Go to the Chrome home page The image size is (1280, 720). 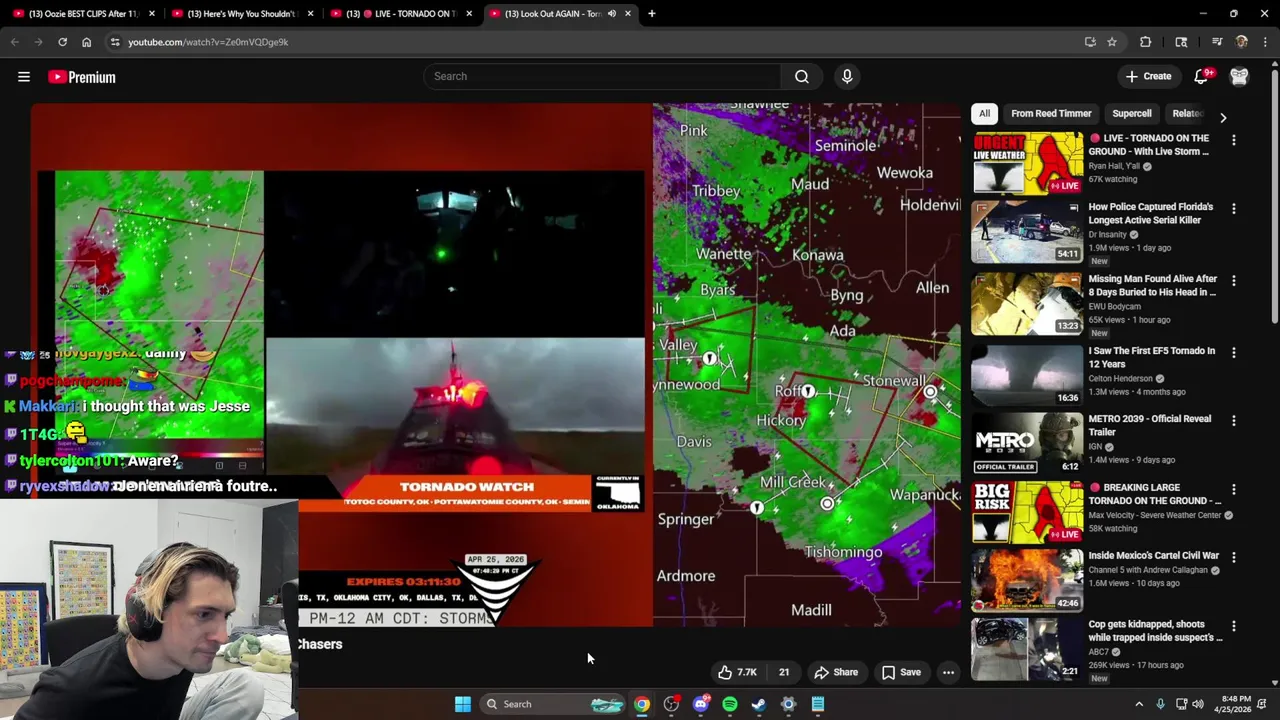click(x=86, y=42)
